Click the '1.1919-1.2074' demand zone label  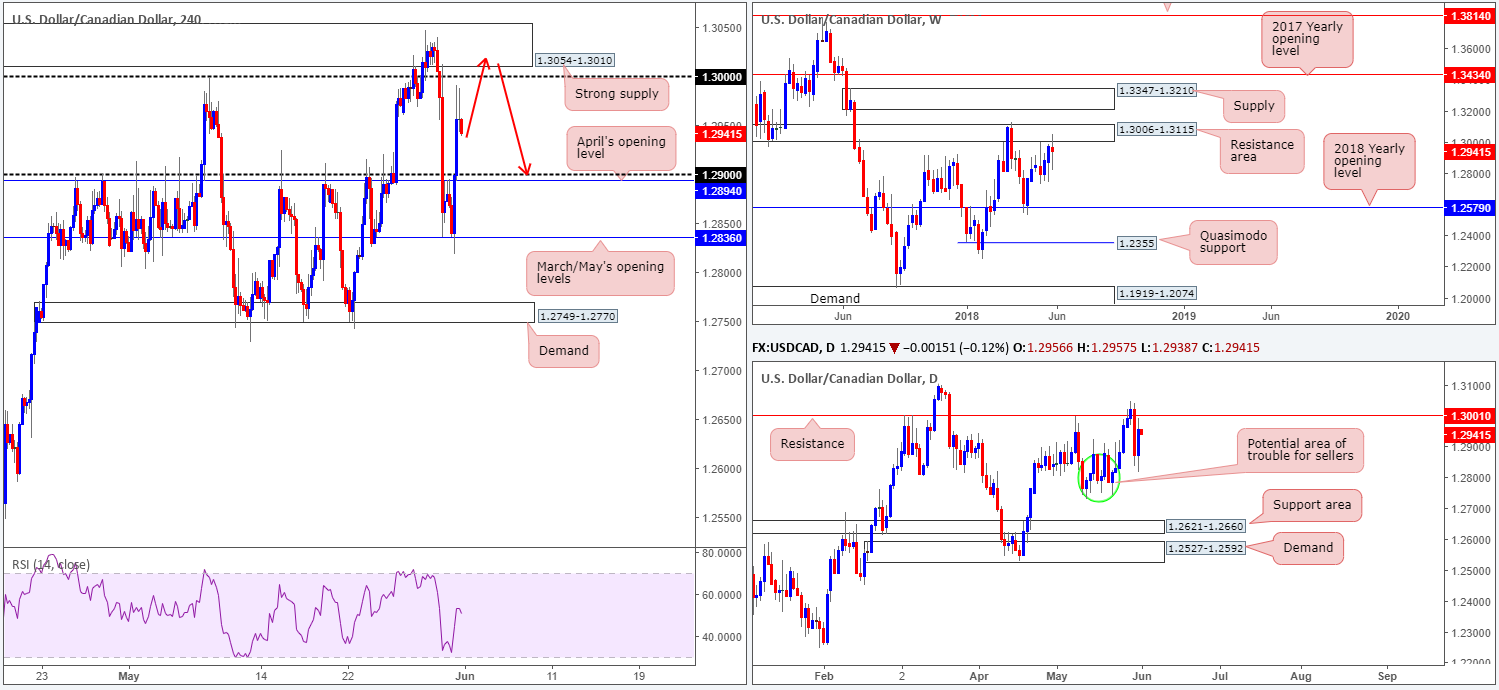(x=1155, y=293)
